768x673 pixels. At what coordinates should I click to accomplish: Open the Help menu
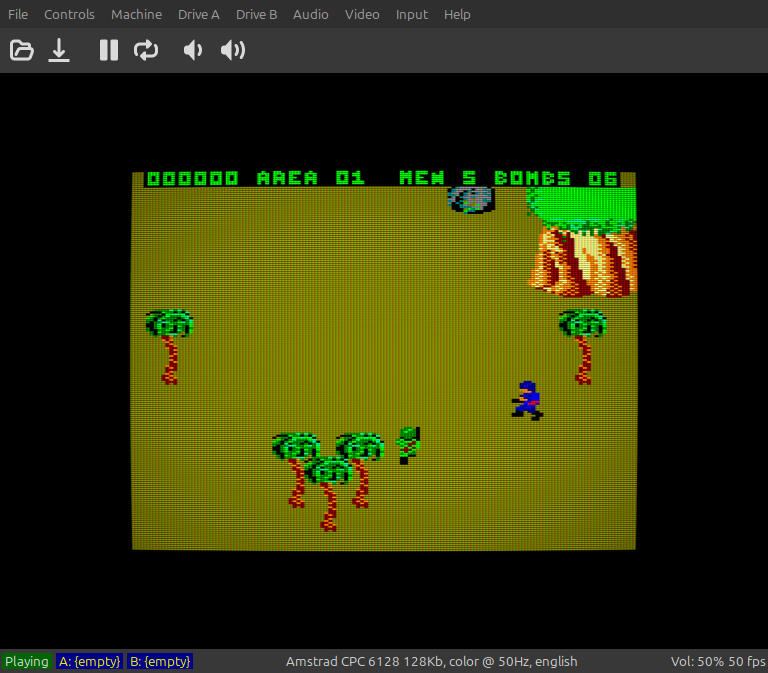point(457,14)
